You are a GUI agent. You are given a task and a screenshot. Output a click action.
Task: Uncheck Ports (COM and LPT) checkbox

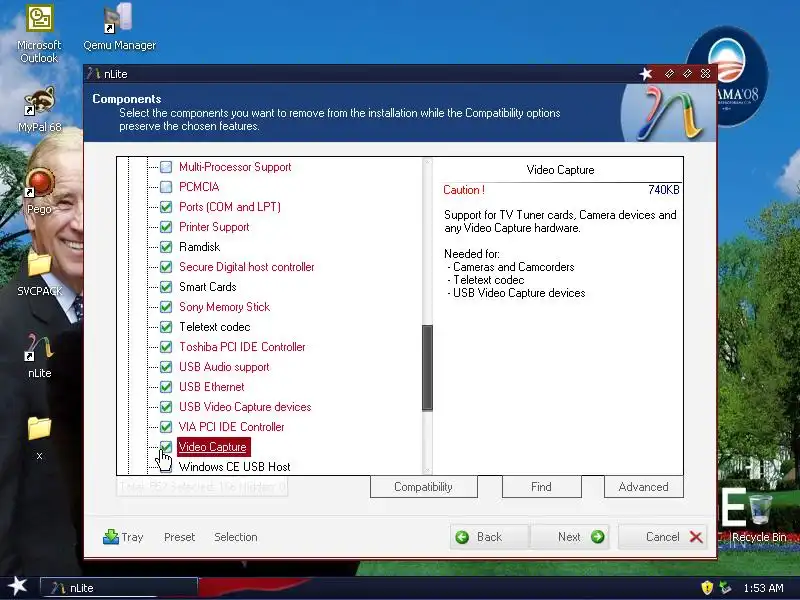tap(166, 207)
